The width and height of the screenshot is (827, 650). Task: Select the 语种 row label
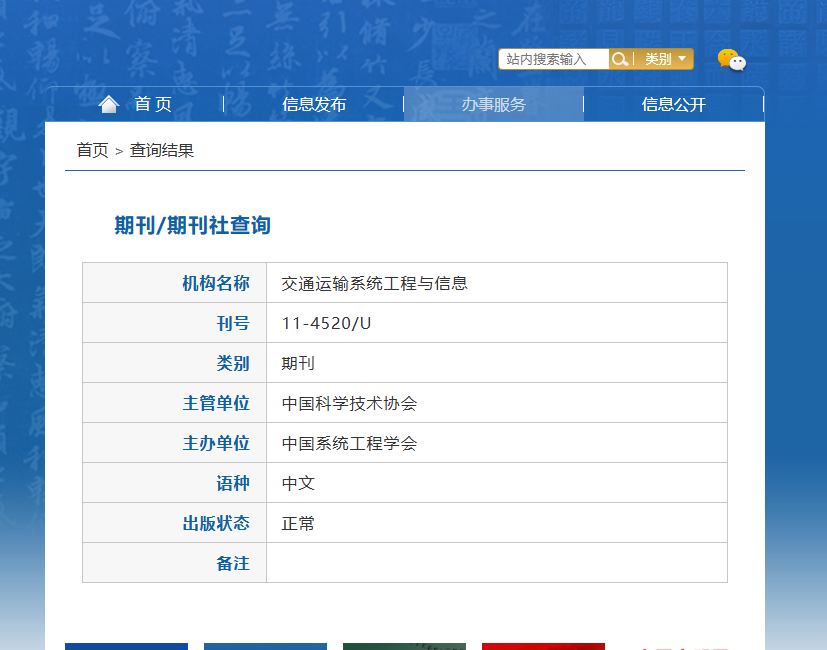pyautogui.click(x=233, y=483)
